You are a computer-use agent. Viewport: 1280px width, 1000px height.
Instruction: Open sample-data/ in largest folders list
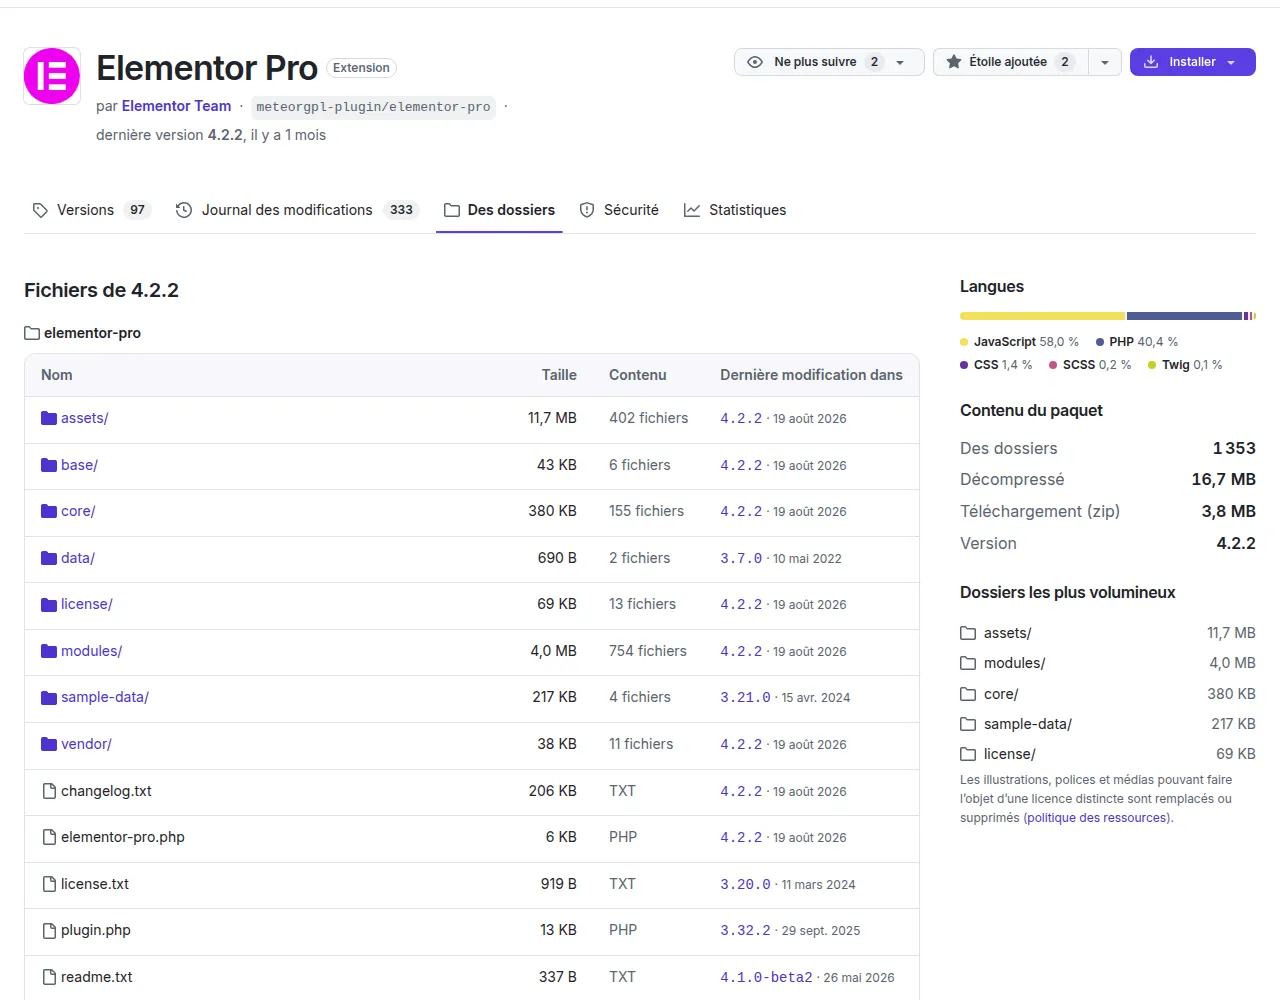(1027, 724)
